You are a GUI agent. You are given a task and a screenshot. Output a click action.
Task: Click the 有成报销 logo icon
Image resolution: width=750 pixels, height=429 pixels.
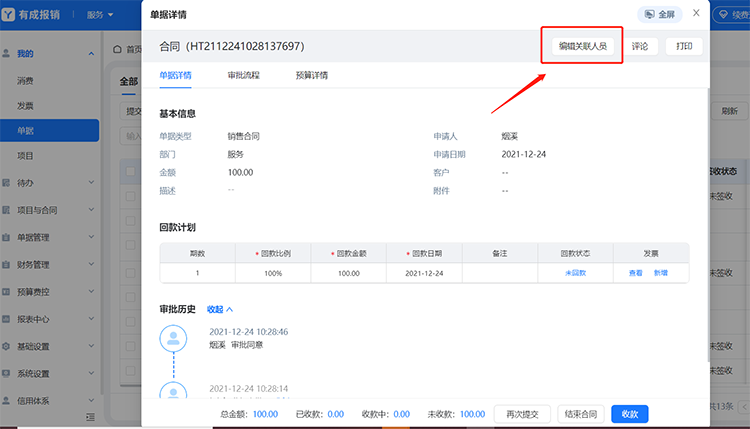tap(10, 16)
